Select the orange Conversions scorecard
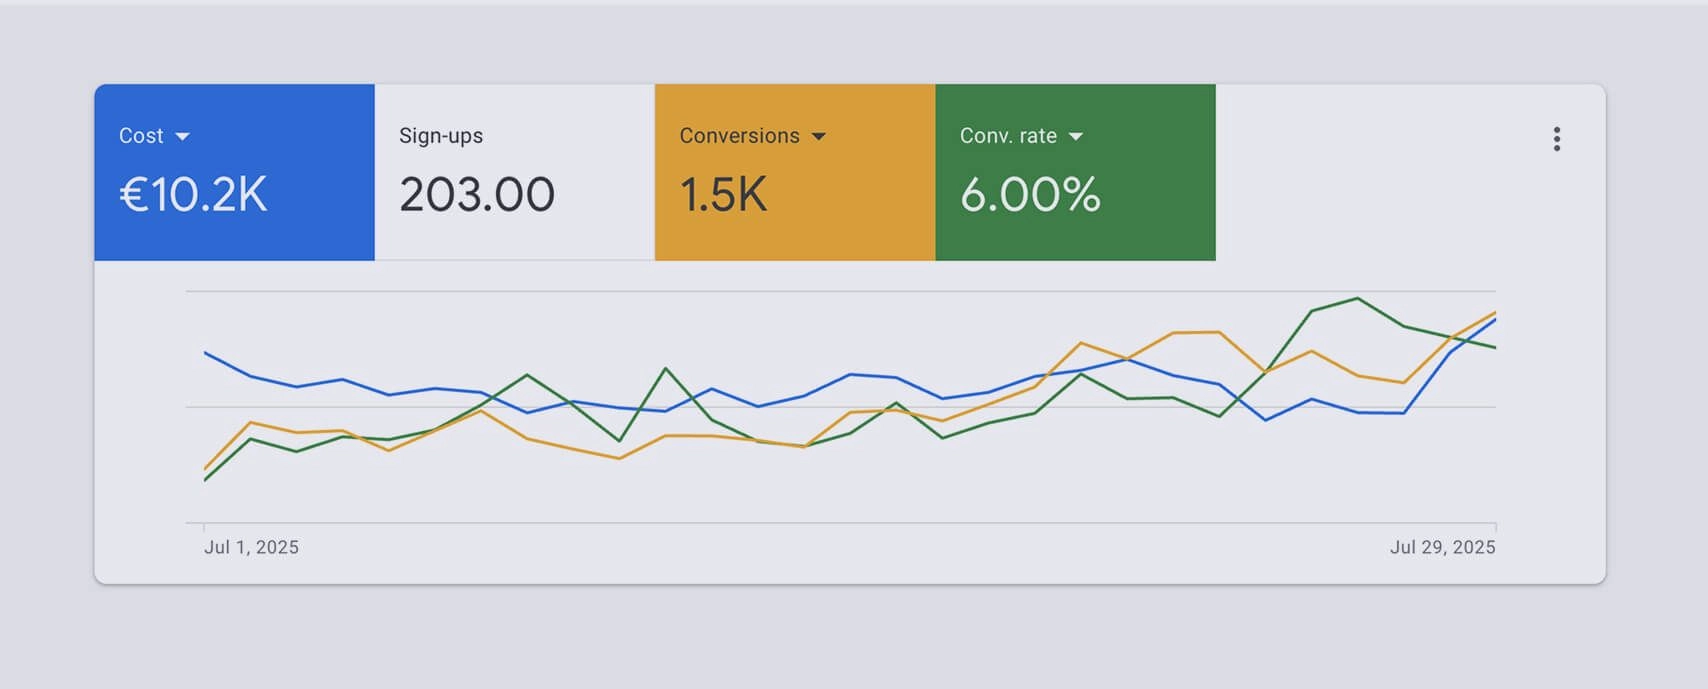This screenshot has width=1708, height=689. (795, 172)
